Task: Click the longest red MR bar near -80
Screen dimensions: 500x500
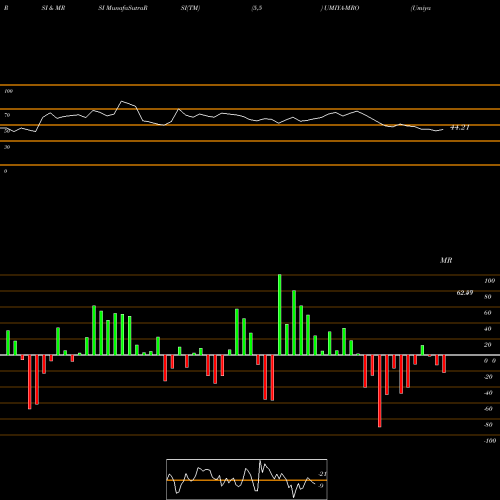Action: pos(380,391)
